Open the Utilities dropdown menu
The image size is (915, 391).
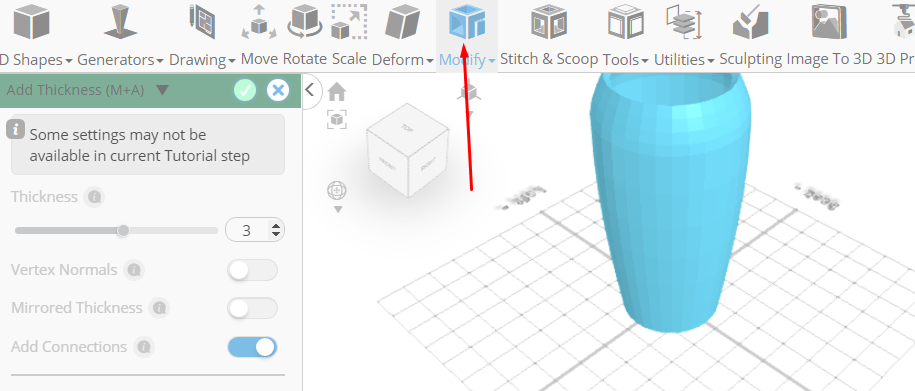tap(684, 60)
